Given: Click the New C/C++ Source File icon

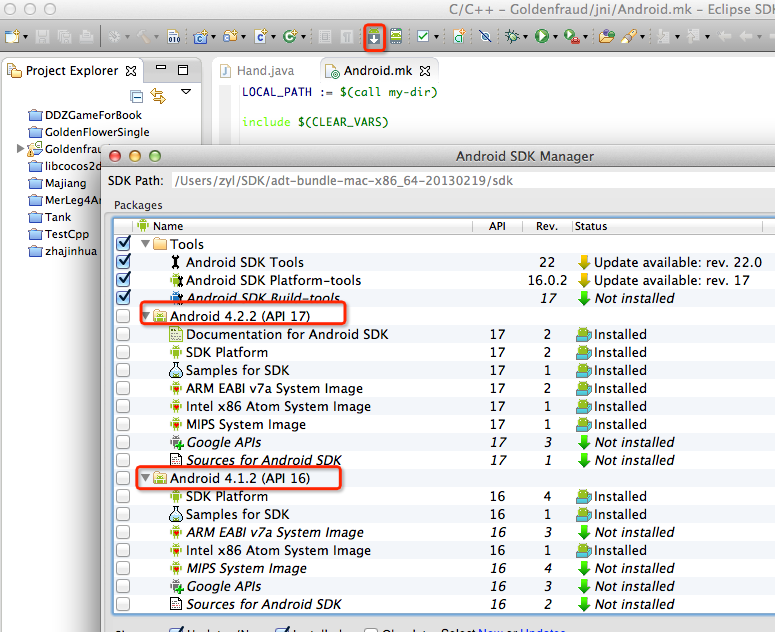Looking at the screenshot, I should pos(260,37).
